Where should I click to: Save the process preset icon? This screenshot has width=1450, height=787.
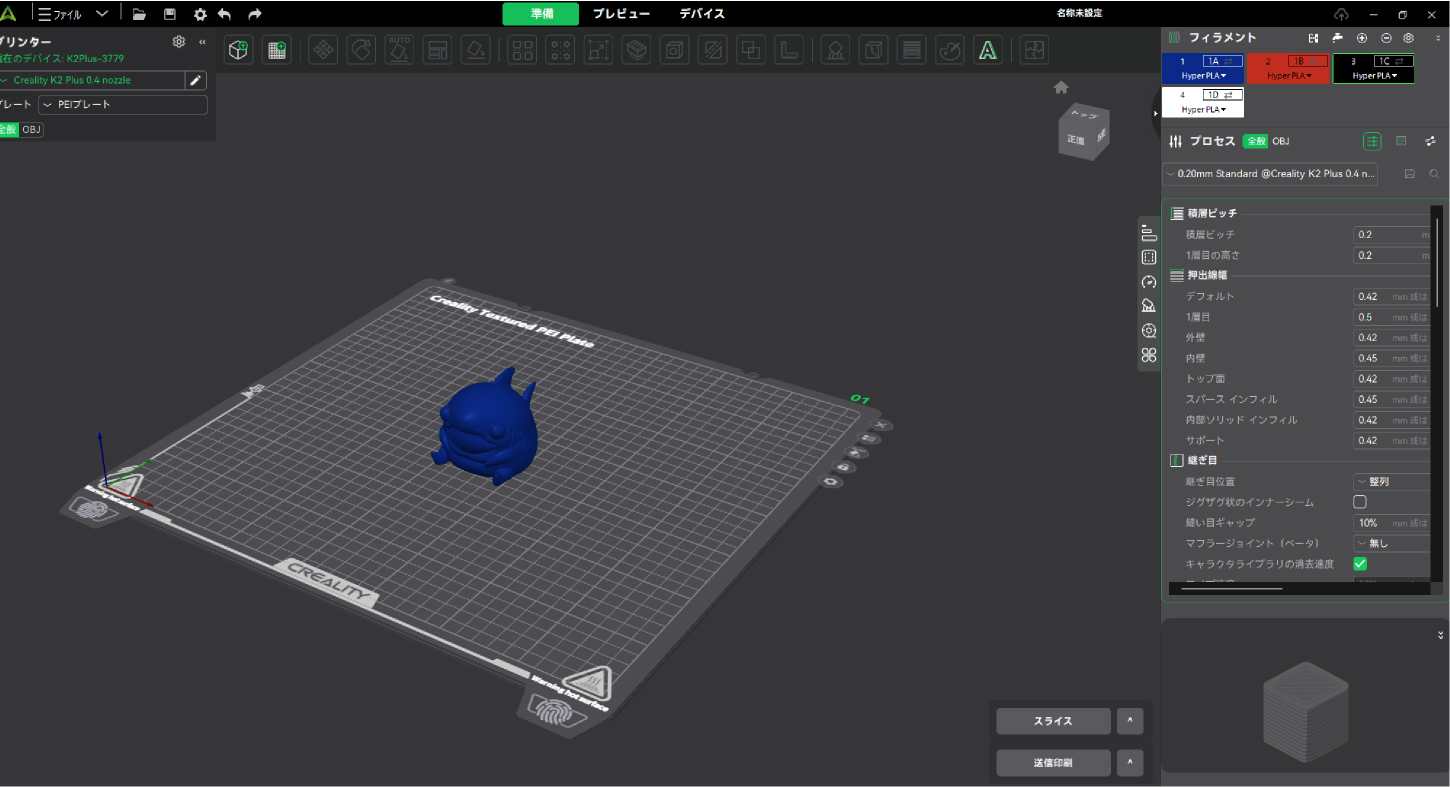[x=1410, y=174]
